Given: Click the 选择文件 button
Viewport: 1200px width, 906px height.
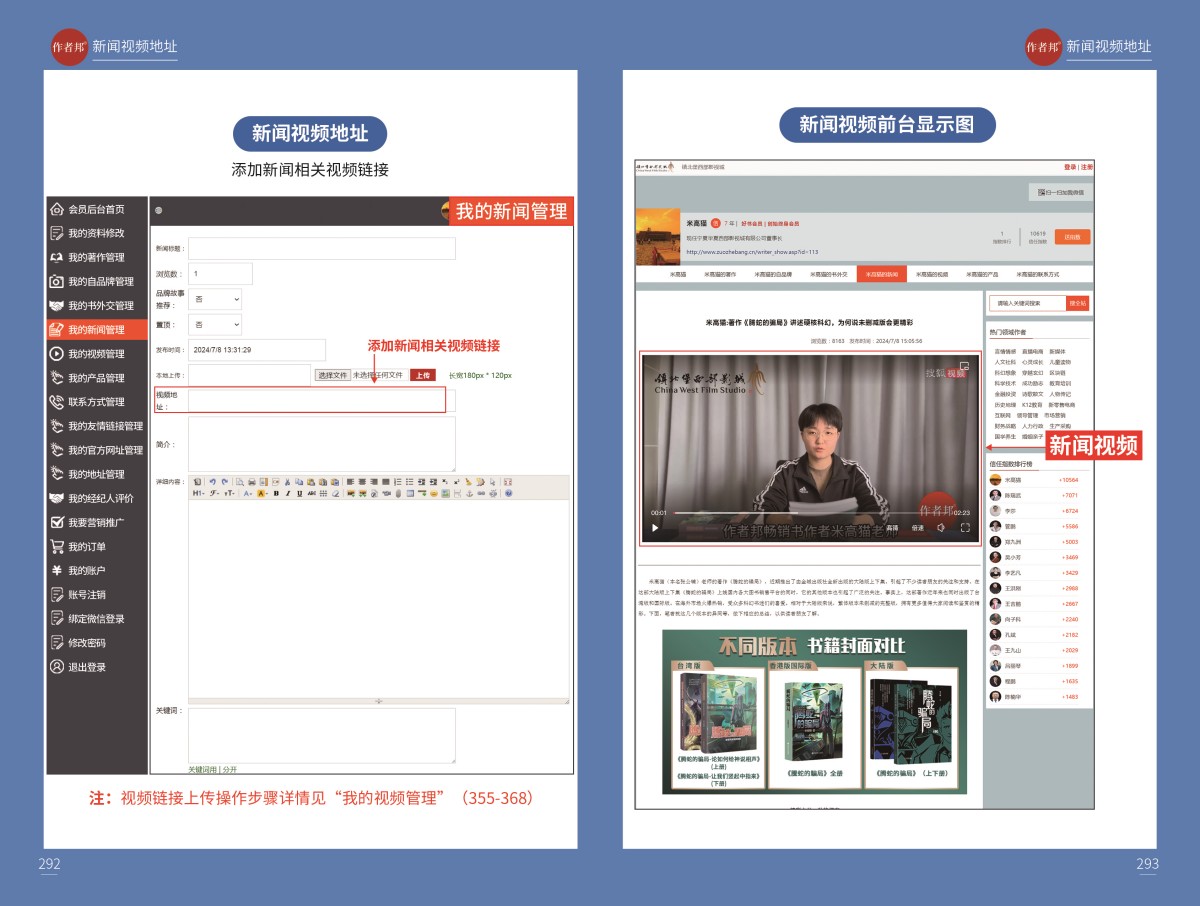Looking at the screenshot, I should coord(333,375).
